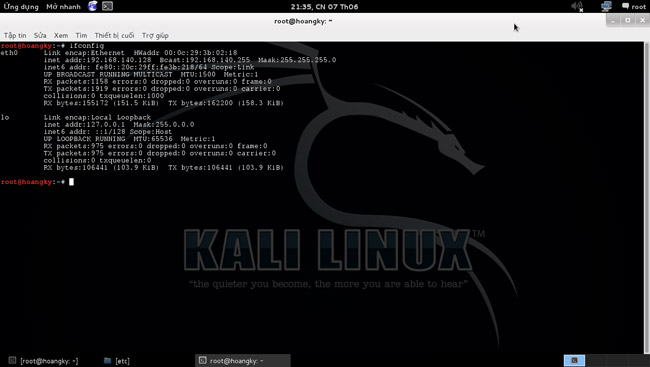Click HWaddr 00:0c:29:3b:02:18 text
This screenshot has width=650, height=367.
(185, 53)
